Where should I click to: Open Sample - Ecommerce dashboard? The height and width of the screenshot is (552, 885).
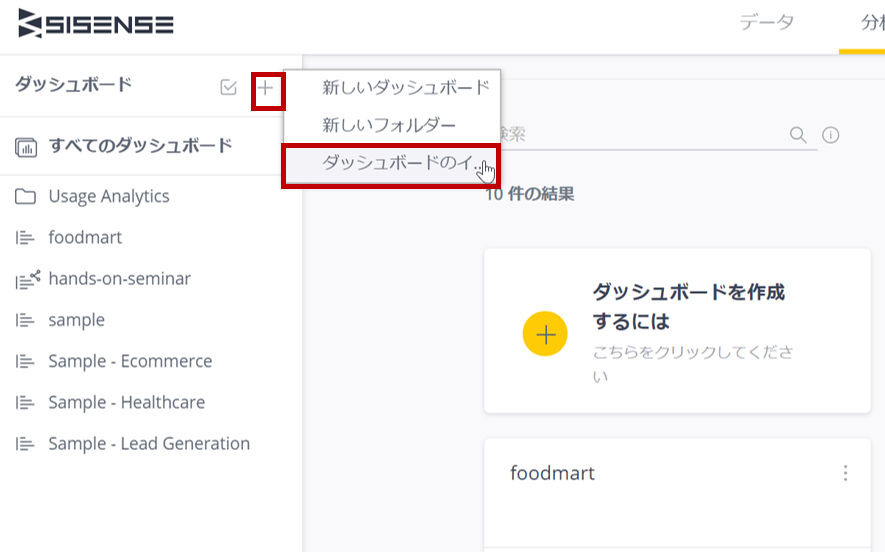[x=130, y=361]
